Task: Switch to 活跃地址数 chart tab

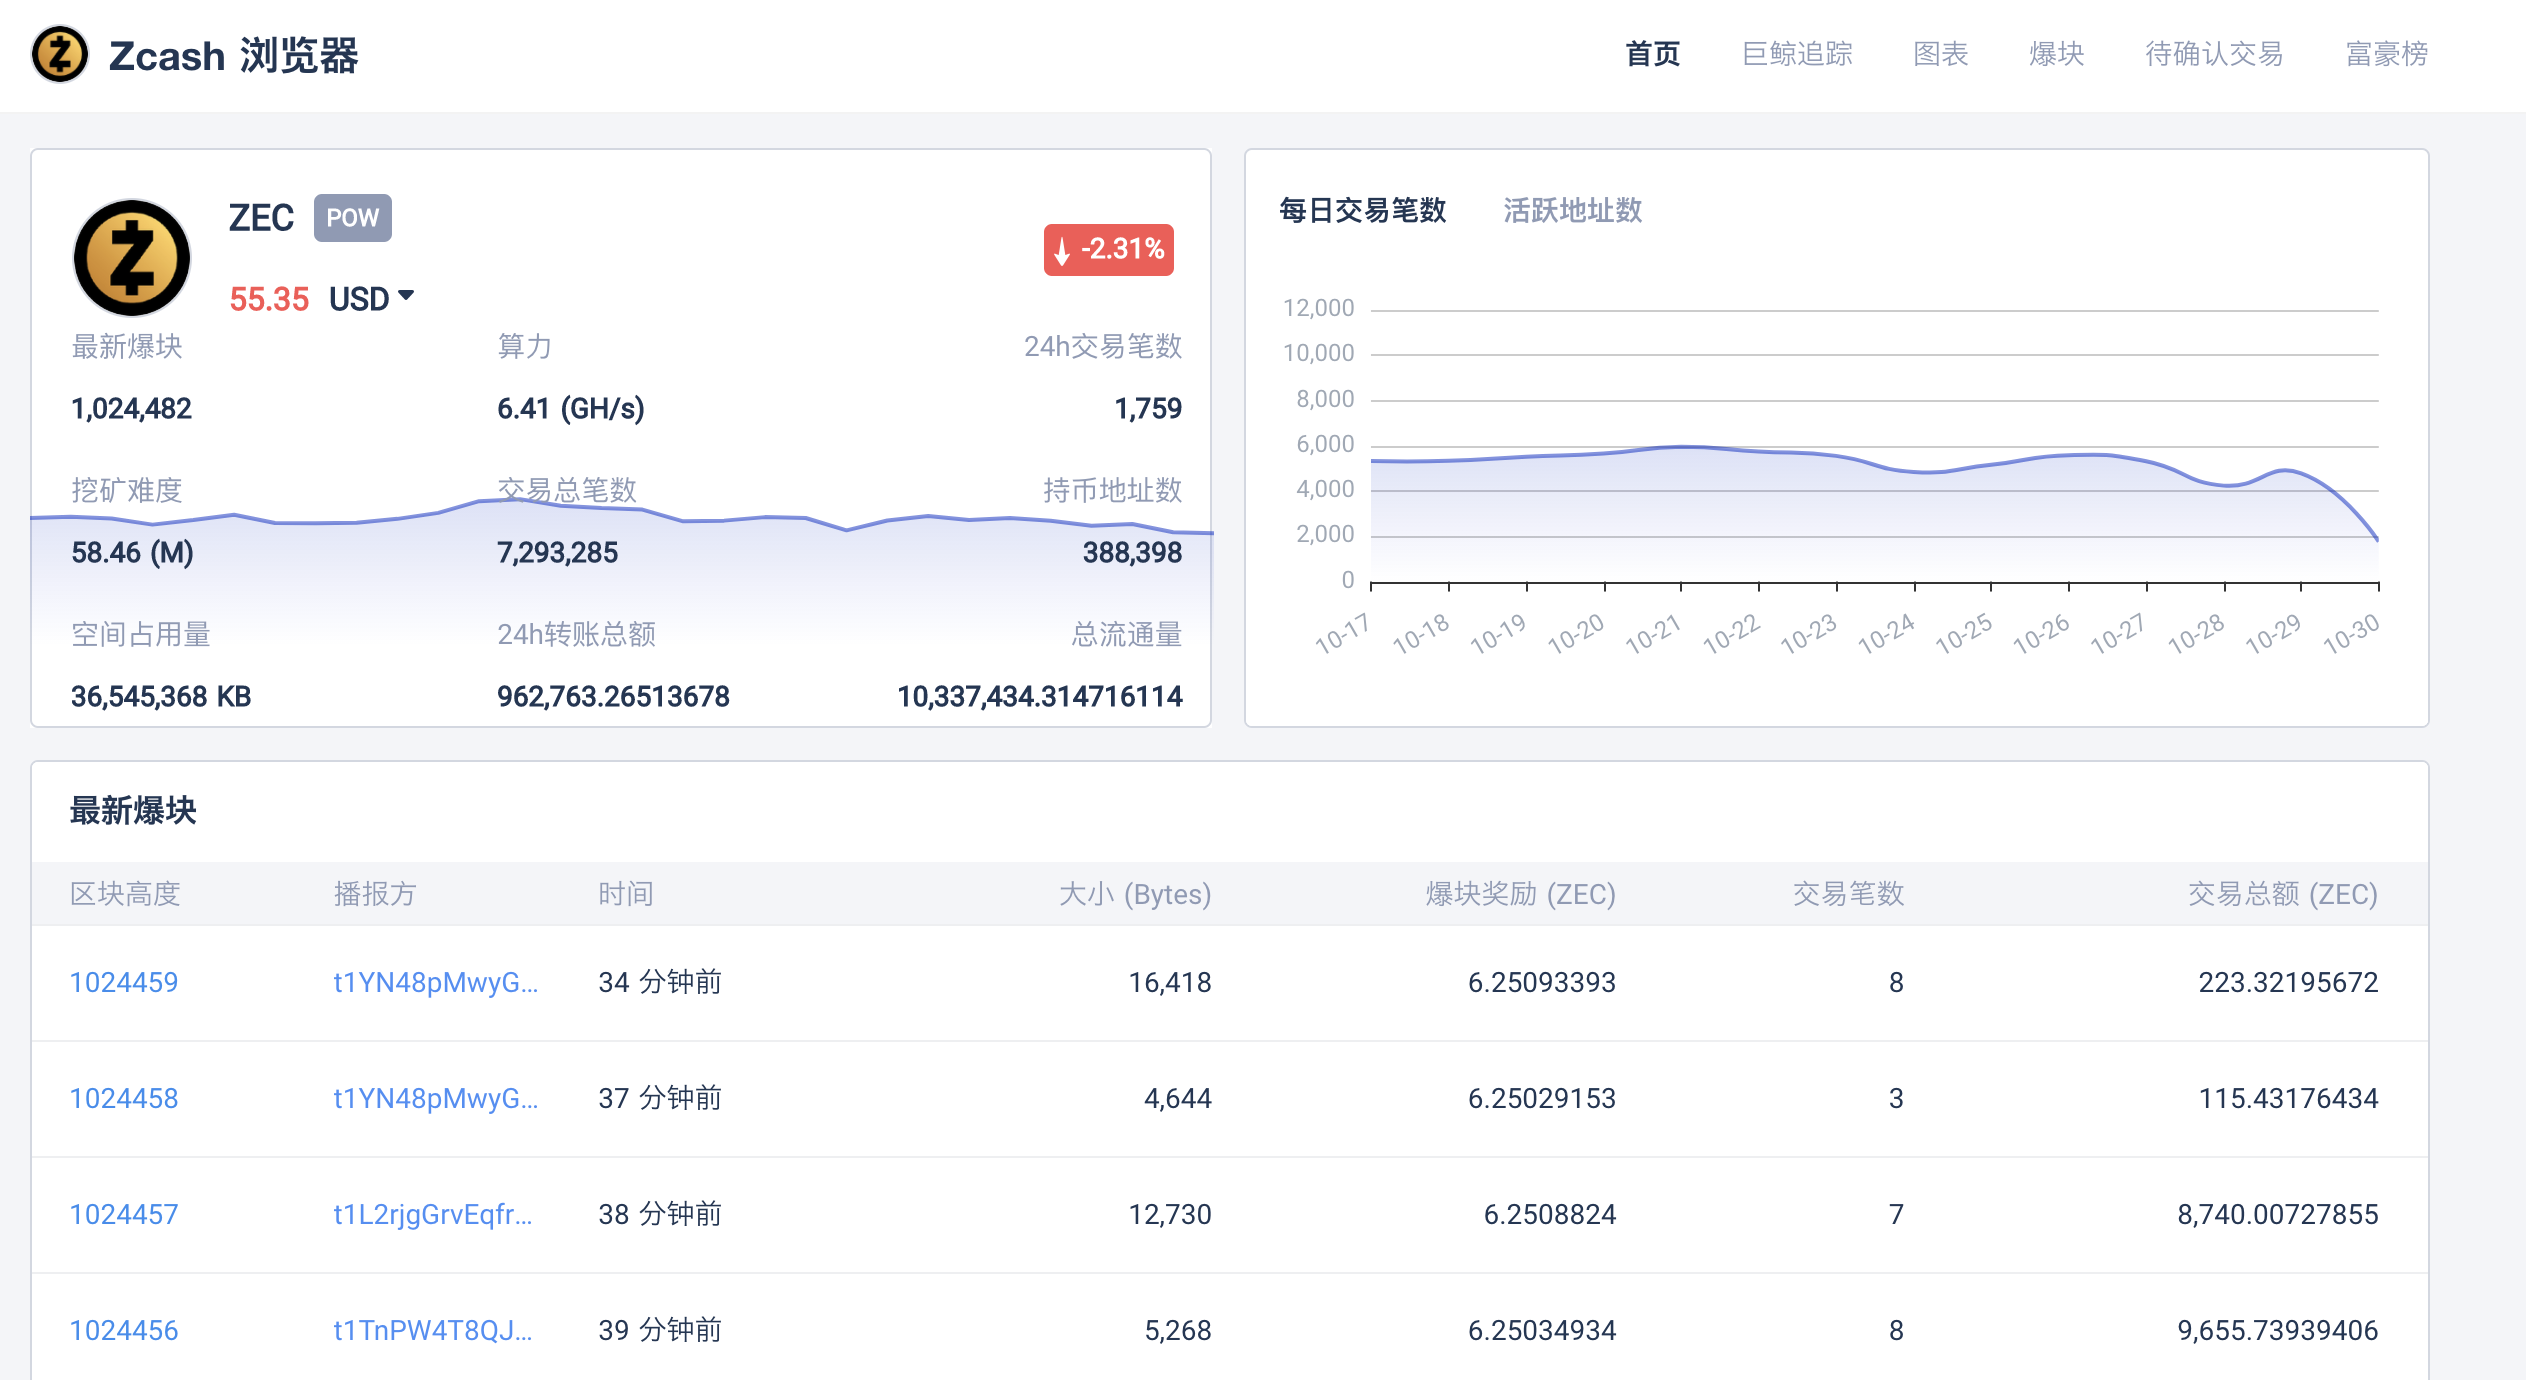Action: click(1573, 210)
